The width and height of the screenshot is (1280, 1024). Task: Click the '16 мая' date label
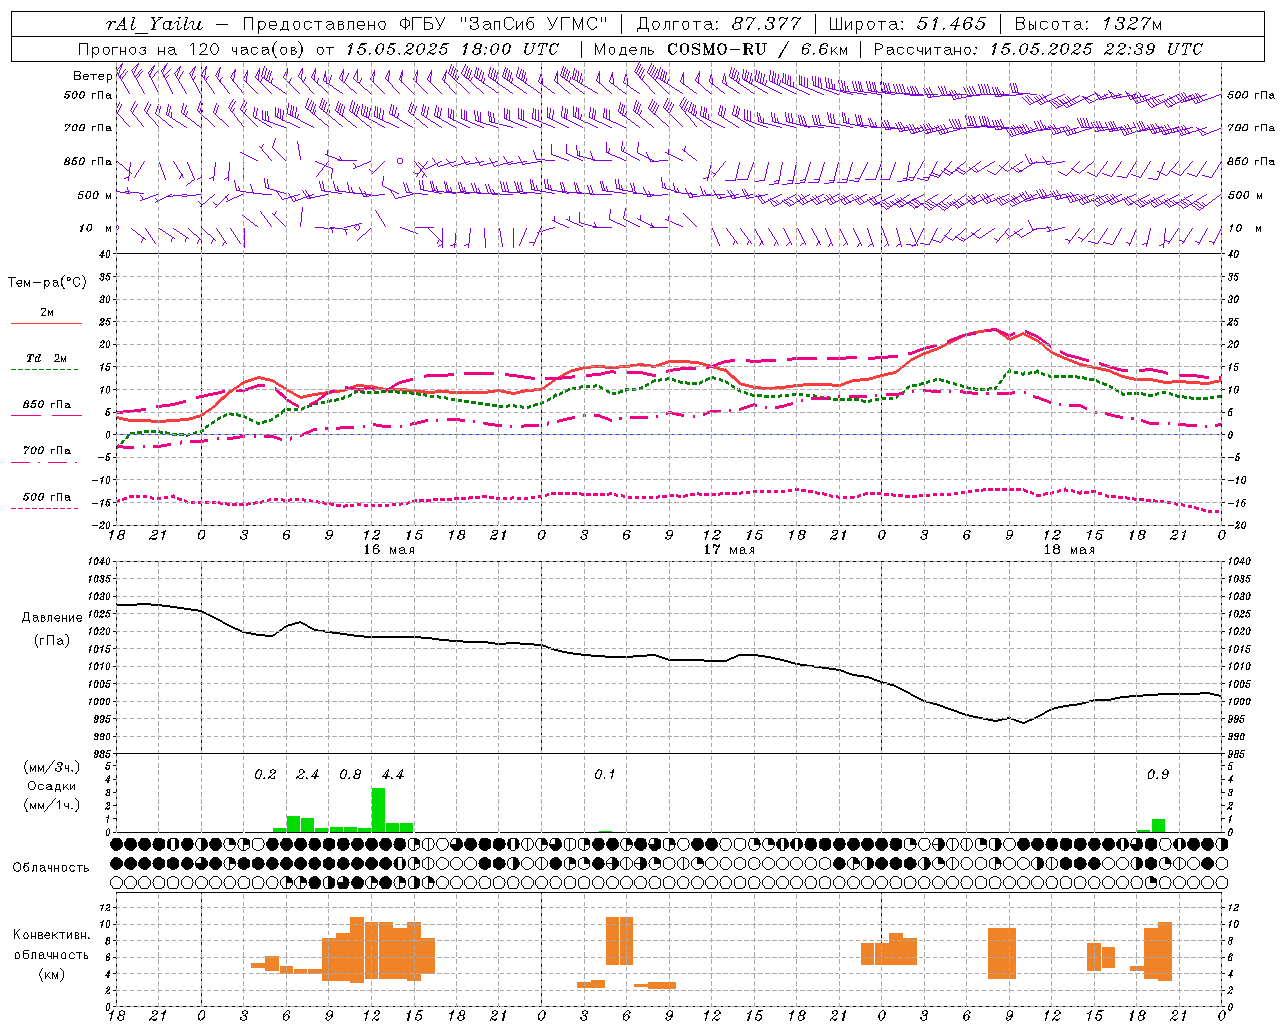389,549
